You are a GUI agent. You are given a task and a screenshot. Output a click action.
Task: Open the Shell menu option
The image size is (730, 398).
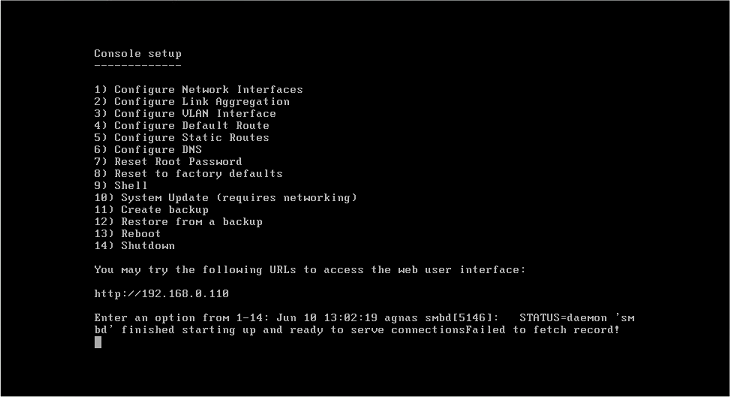click(121, 186)
